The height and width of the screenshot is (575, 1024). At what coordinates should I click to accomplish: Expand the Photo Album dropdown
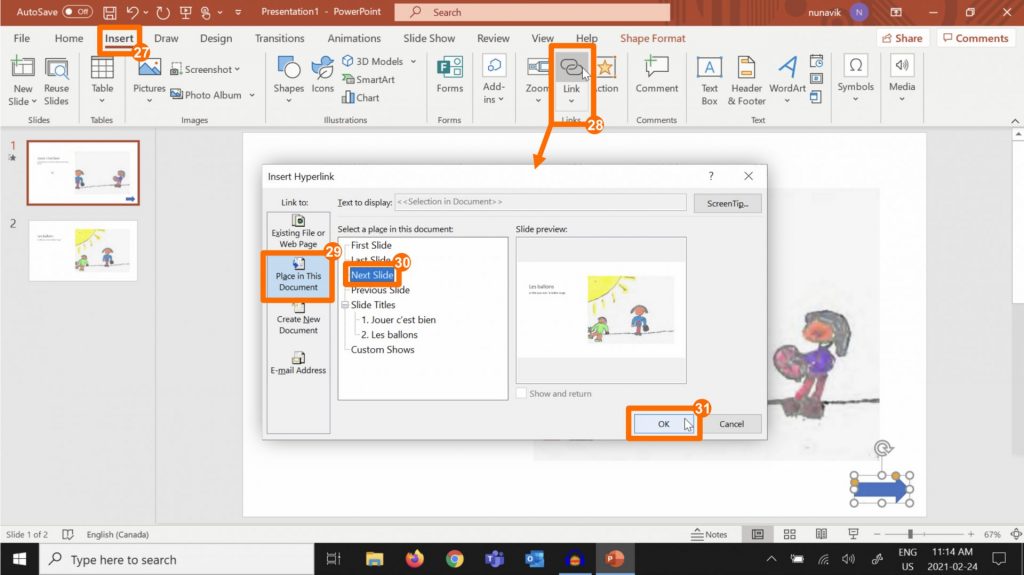pyautogui.click(x=252, y=96)
